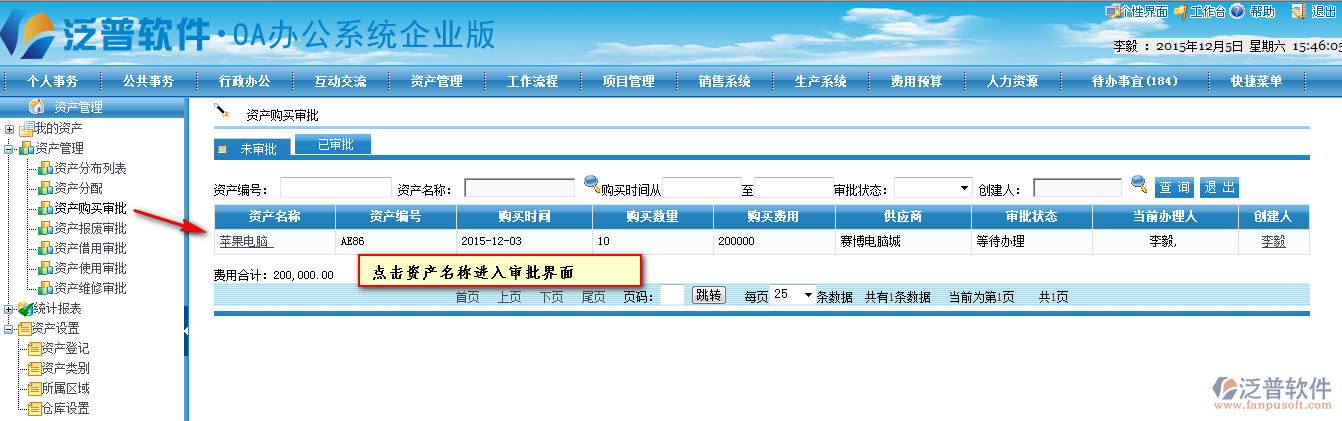Click the icon next to 资产借用审批
The height and width of the screenshot is (421, 1342).
coord(44,248)
